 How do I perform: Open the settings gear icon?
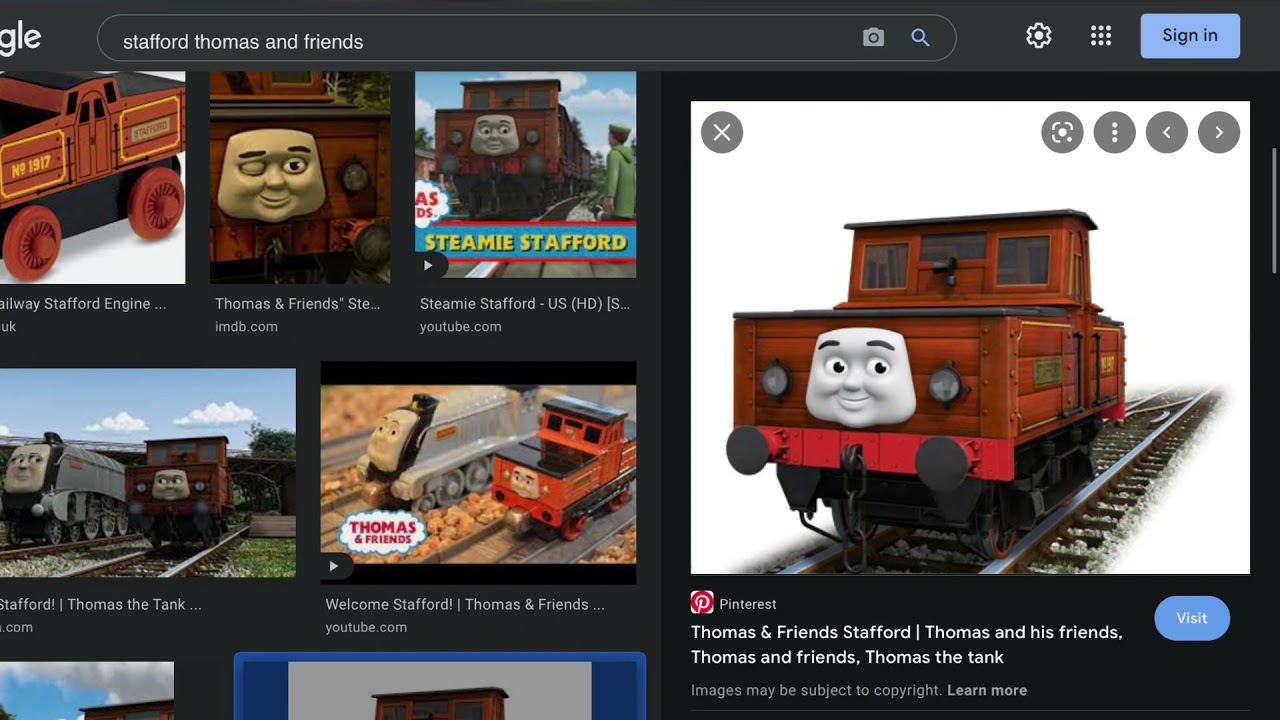coord(1039,36)
